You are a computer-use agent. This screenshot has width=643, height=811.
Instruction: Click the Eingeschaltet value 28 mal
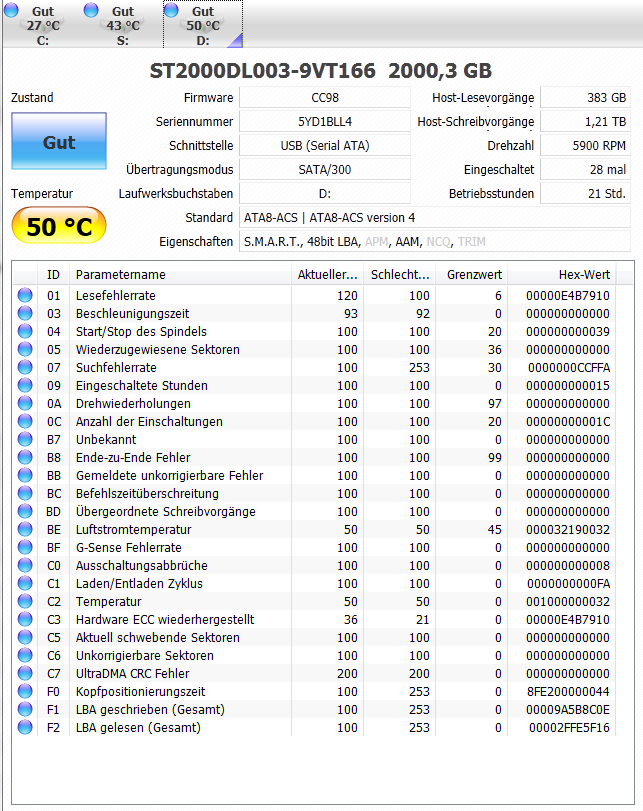[586, 170]
